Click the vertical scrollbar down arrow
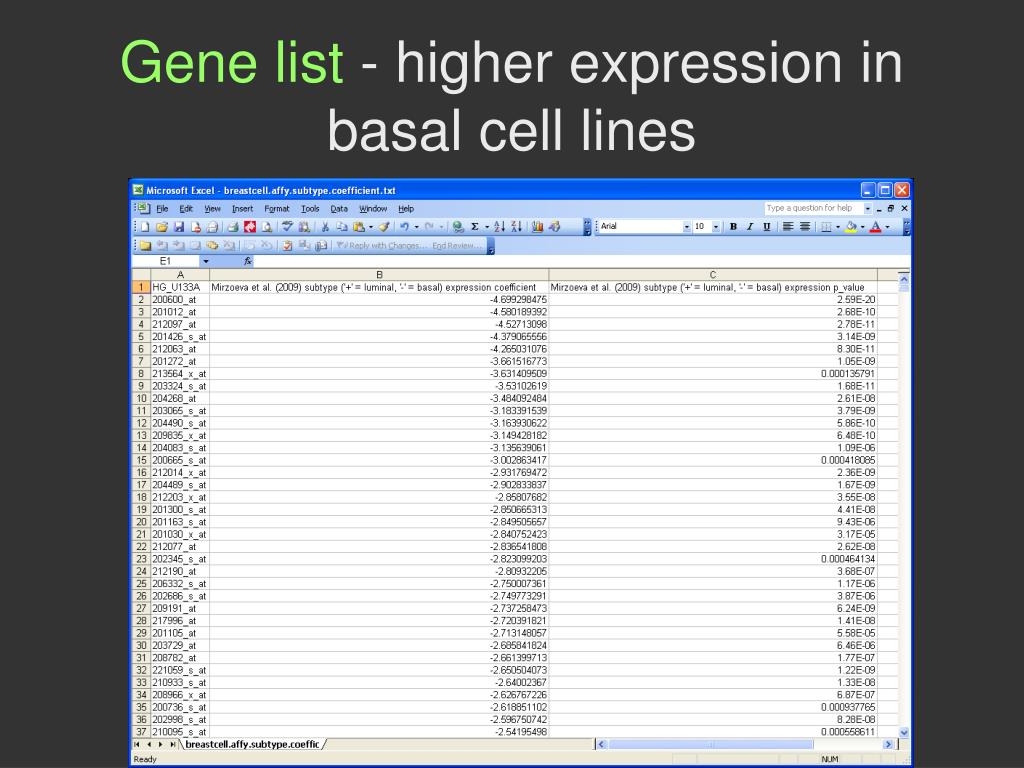1024x768 pixels. 904,733
